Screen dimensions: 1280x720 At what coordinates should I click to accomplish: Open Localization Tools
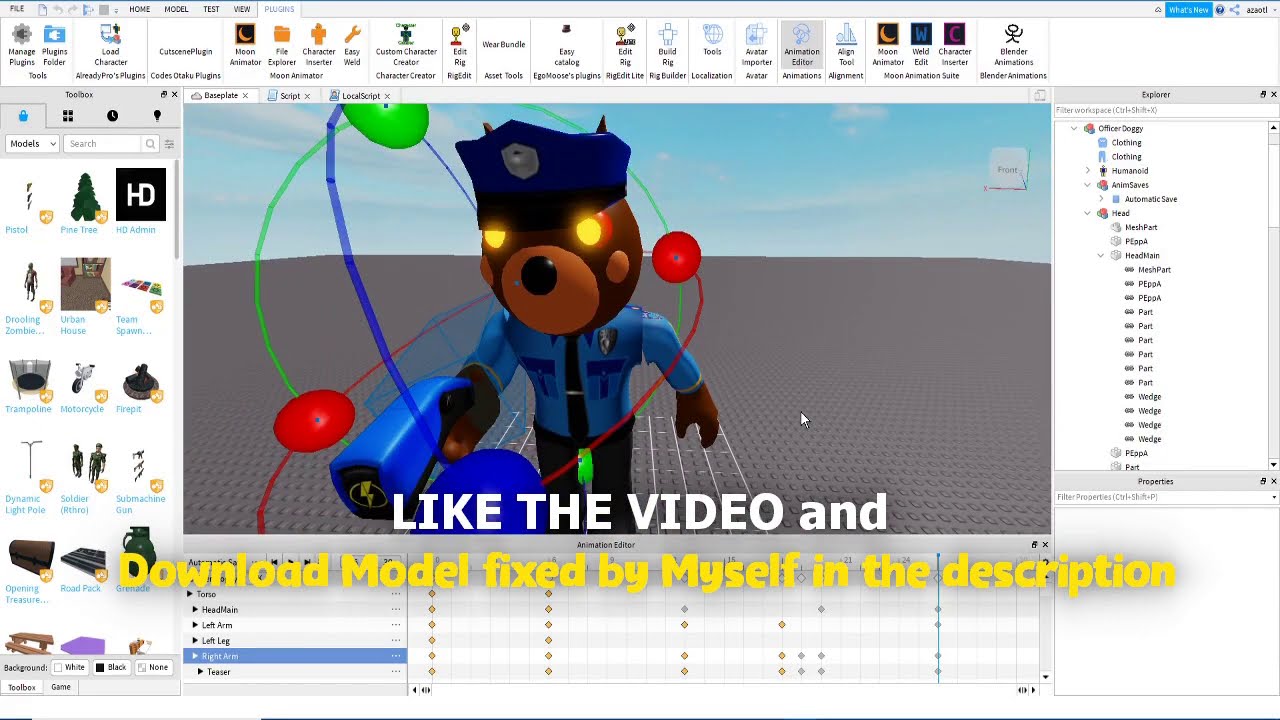point(712,41)
